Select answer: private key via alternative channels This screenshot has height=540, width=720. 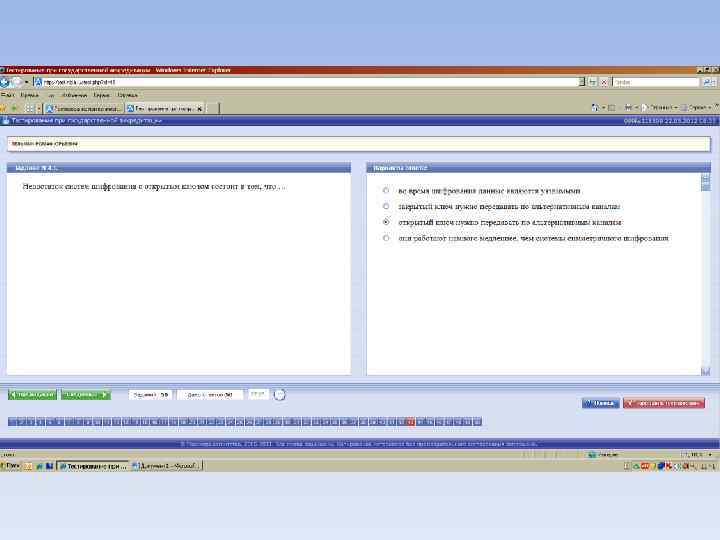pyautogui.click(x=386, y=206)
